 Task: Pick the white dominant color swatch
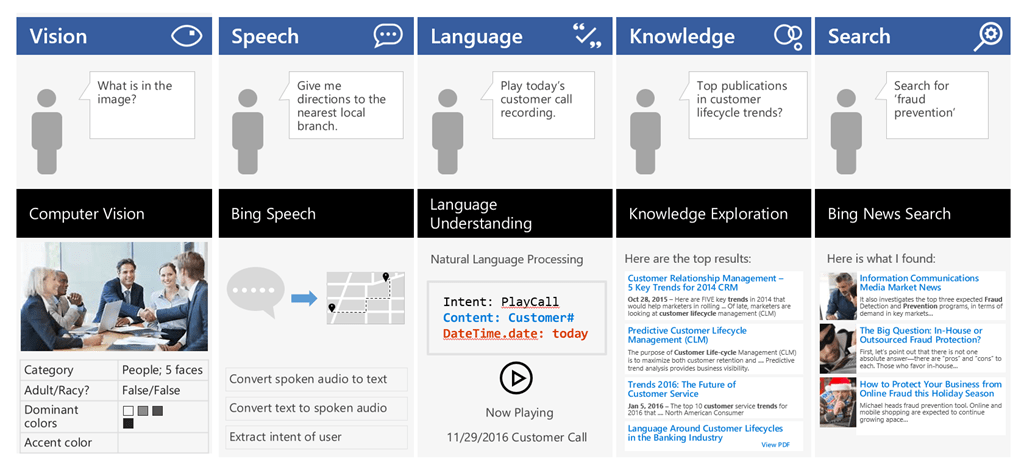(x=127, y=410)
